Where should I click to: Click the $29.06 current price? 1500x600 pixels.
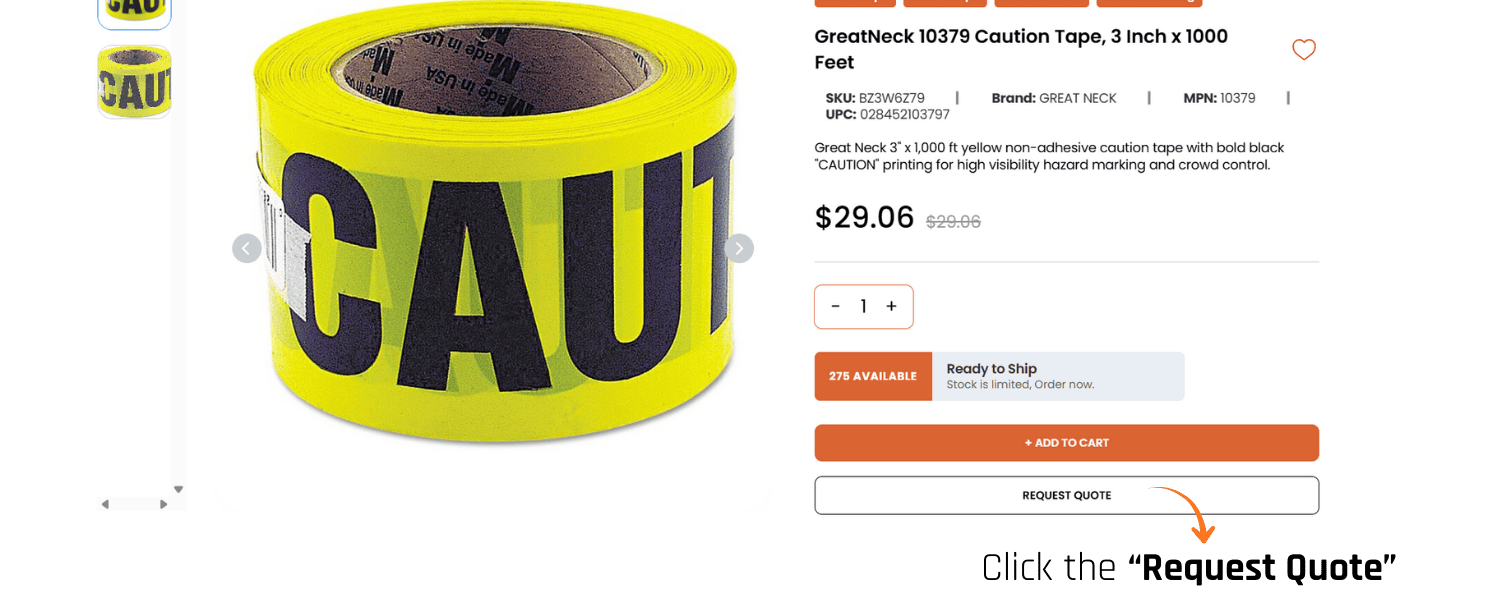pyautogui.click(x=864, y=217)
